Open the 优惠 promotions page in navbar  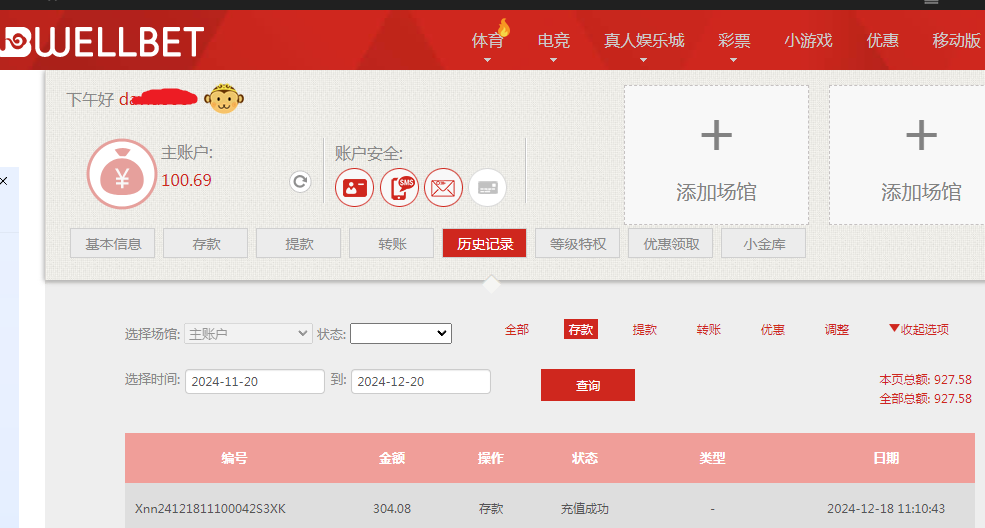(882, 41)
